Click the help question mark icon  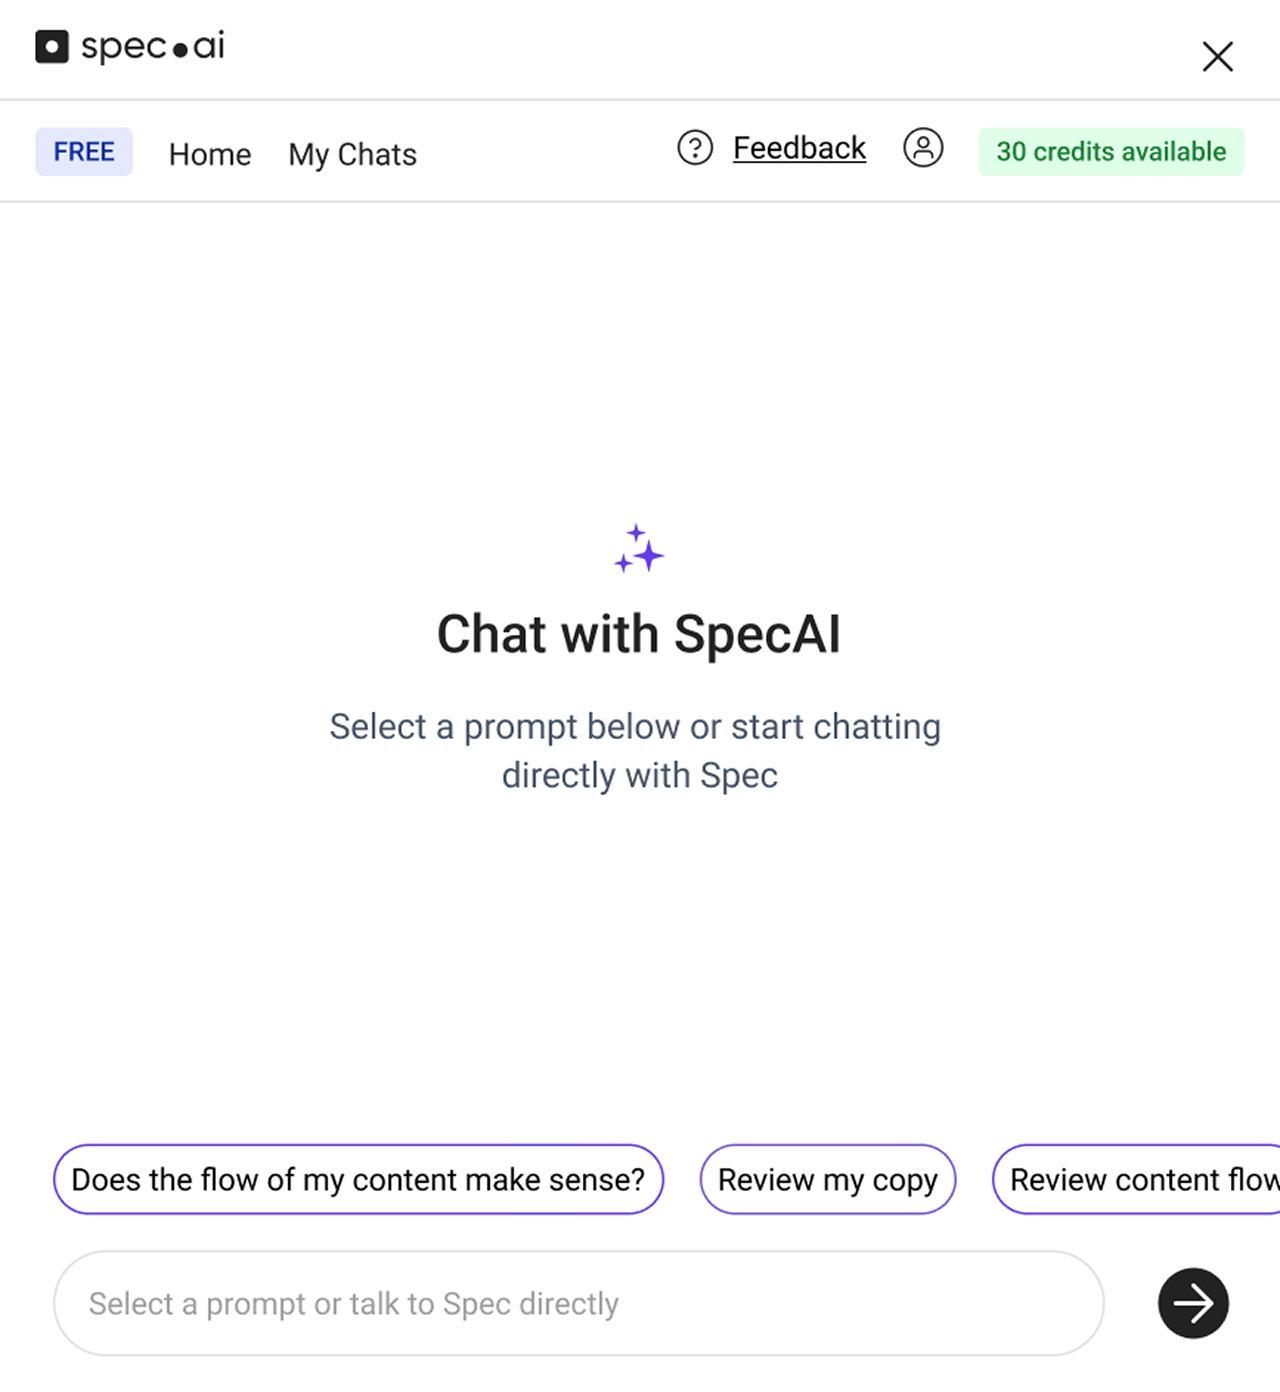tap(695, 148)
